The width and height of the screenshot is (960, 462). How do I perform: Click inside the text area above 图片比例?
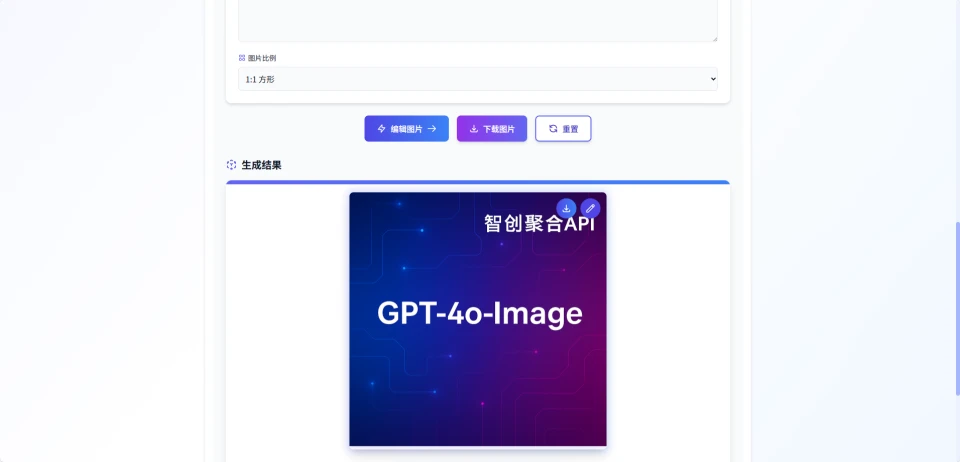coord(478,20)
